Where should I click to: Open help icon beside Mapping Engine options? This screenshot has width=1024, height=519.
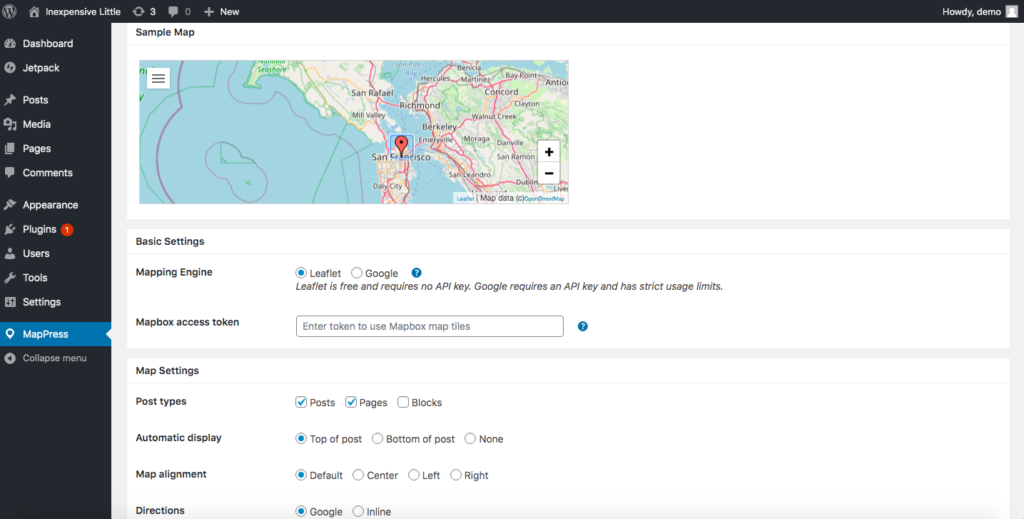click(416, 273)
